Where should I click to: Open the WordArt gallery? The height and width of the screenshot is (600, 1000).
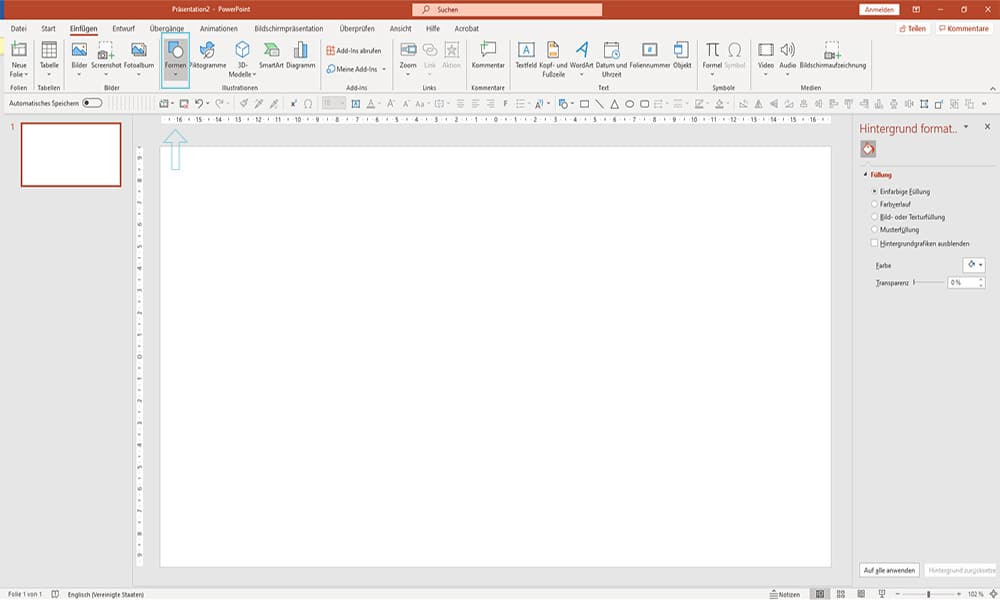[x=582, y=59]
